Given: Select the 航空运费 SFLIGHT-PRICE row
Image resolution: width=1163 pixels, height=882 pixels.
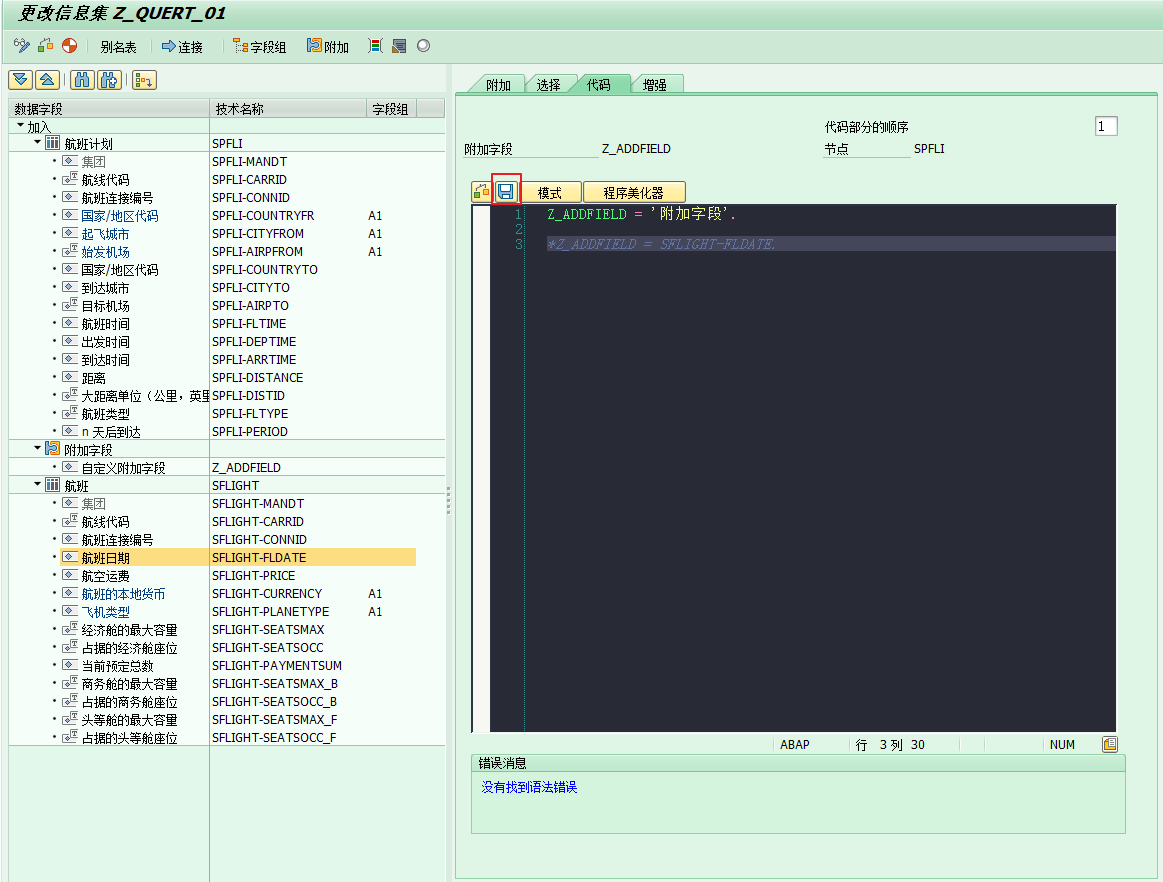Looking at the screenshot, I should 105,576.
